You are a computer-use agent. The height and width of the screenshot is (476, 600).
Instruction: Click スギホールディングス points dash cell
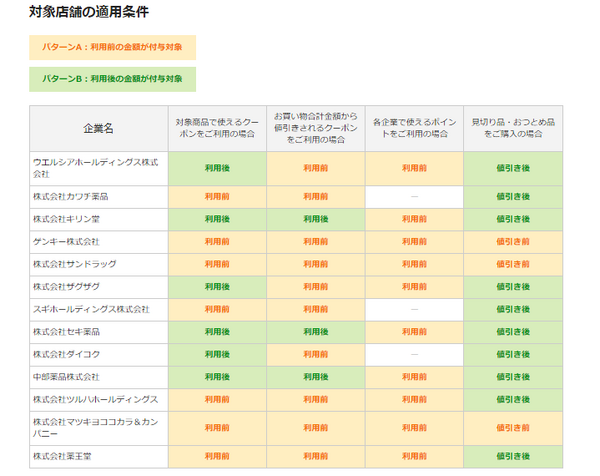[x=414, y=310]
